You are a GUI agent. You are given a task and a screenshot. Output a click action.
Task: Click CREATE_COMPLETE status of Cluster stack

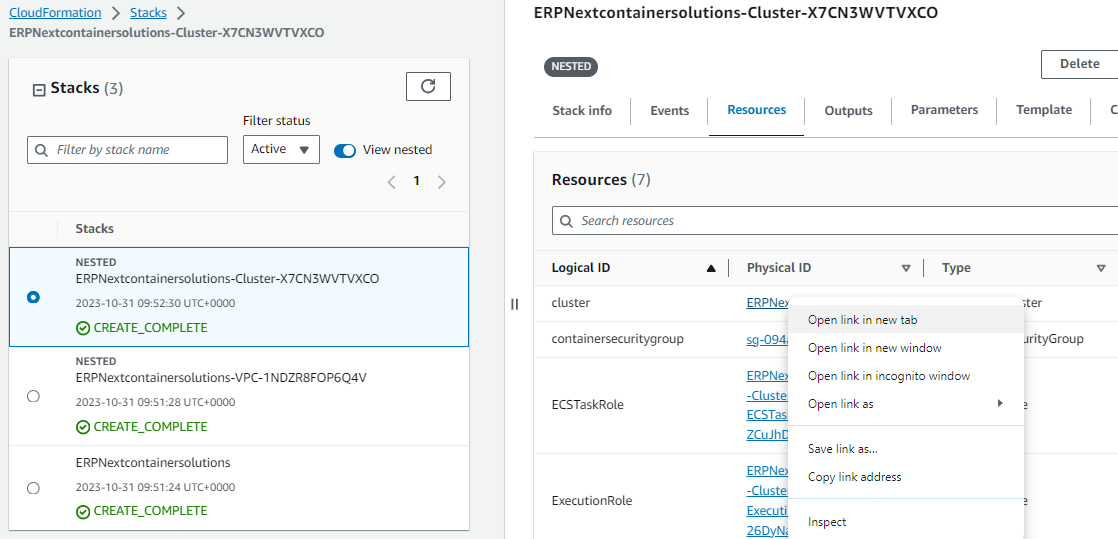142,328
